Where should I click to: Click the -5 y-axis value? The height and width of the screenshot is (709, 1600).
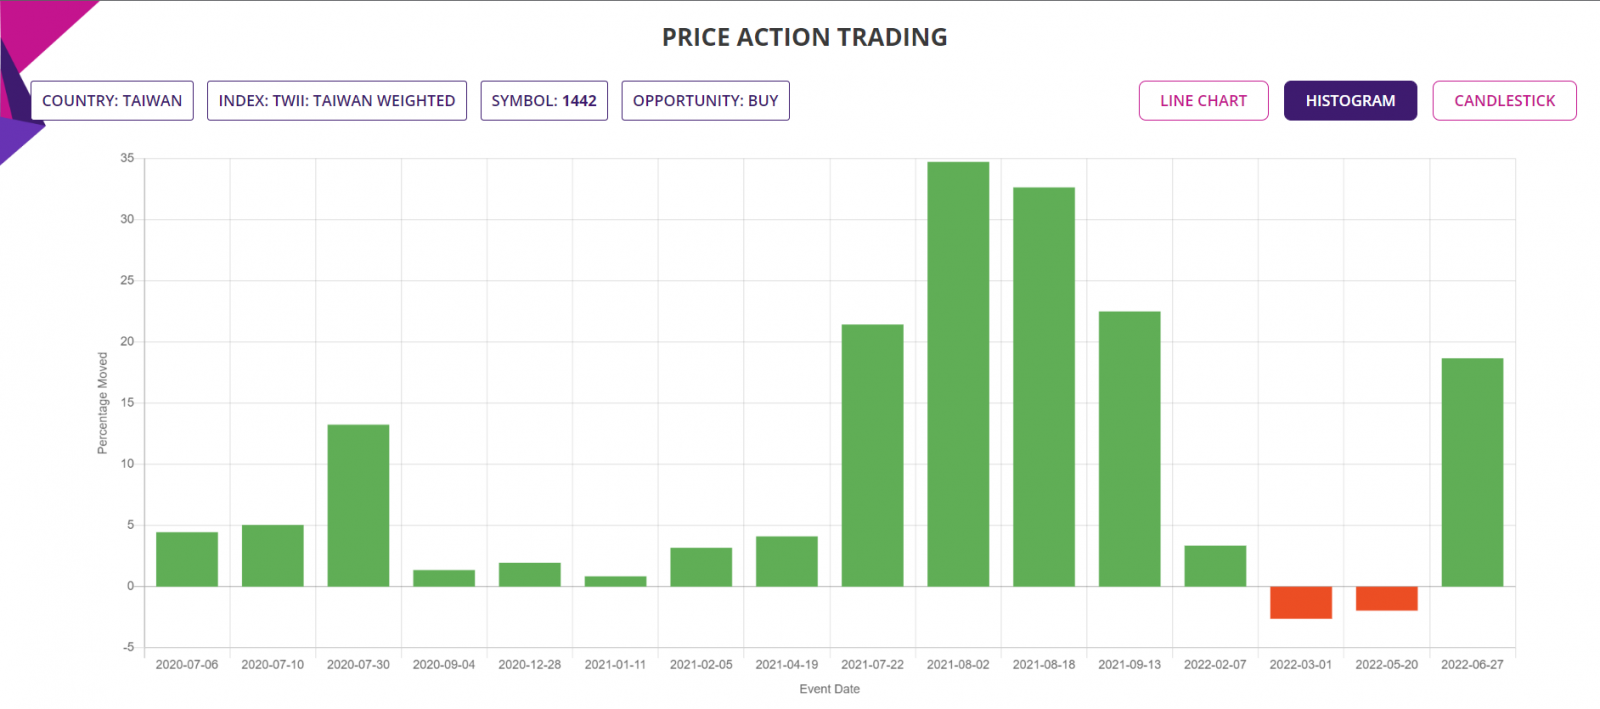pos(128,647)
